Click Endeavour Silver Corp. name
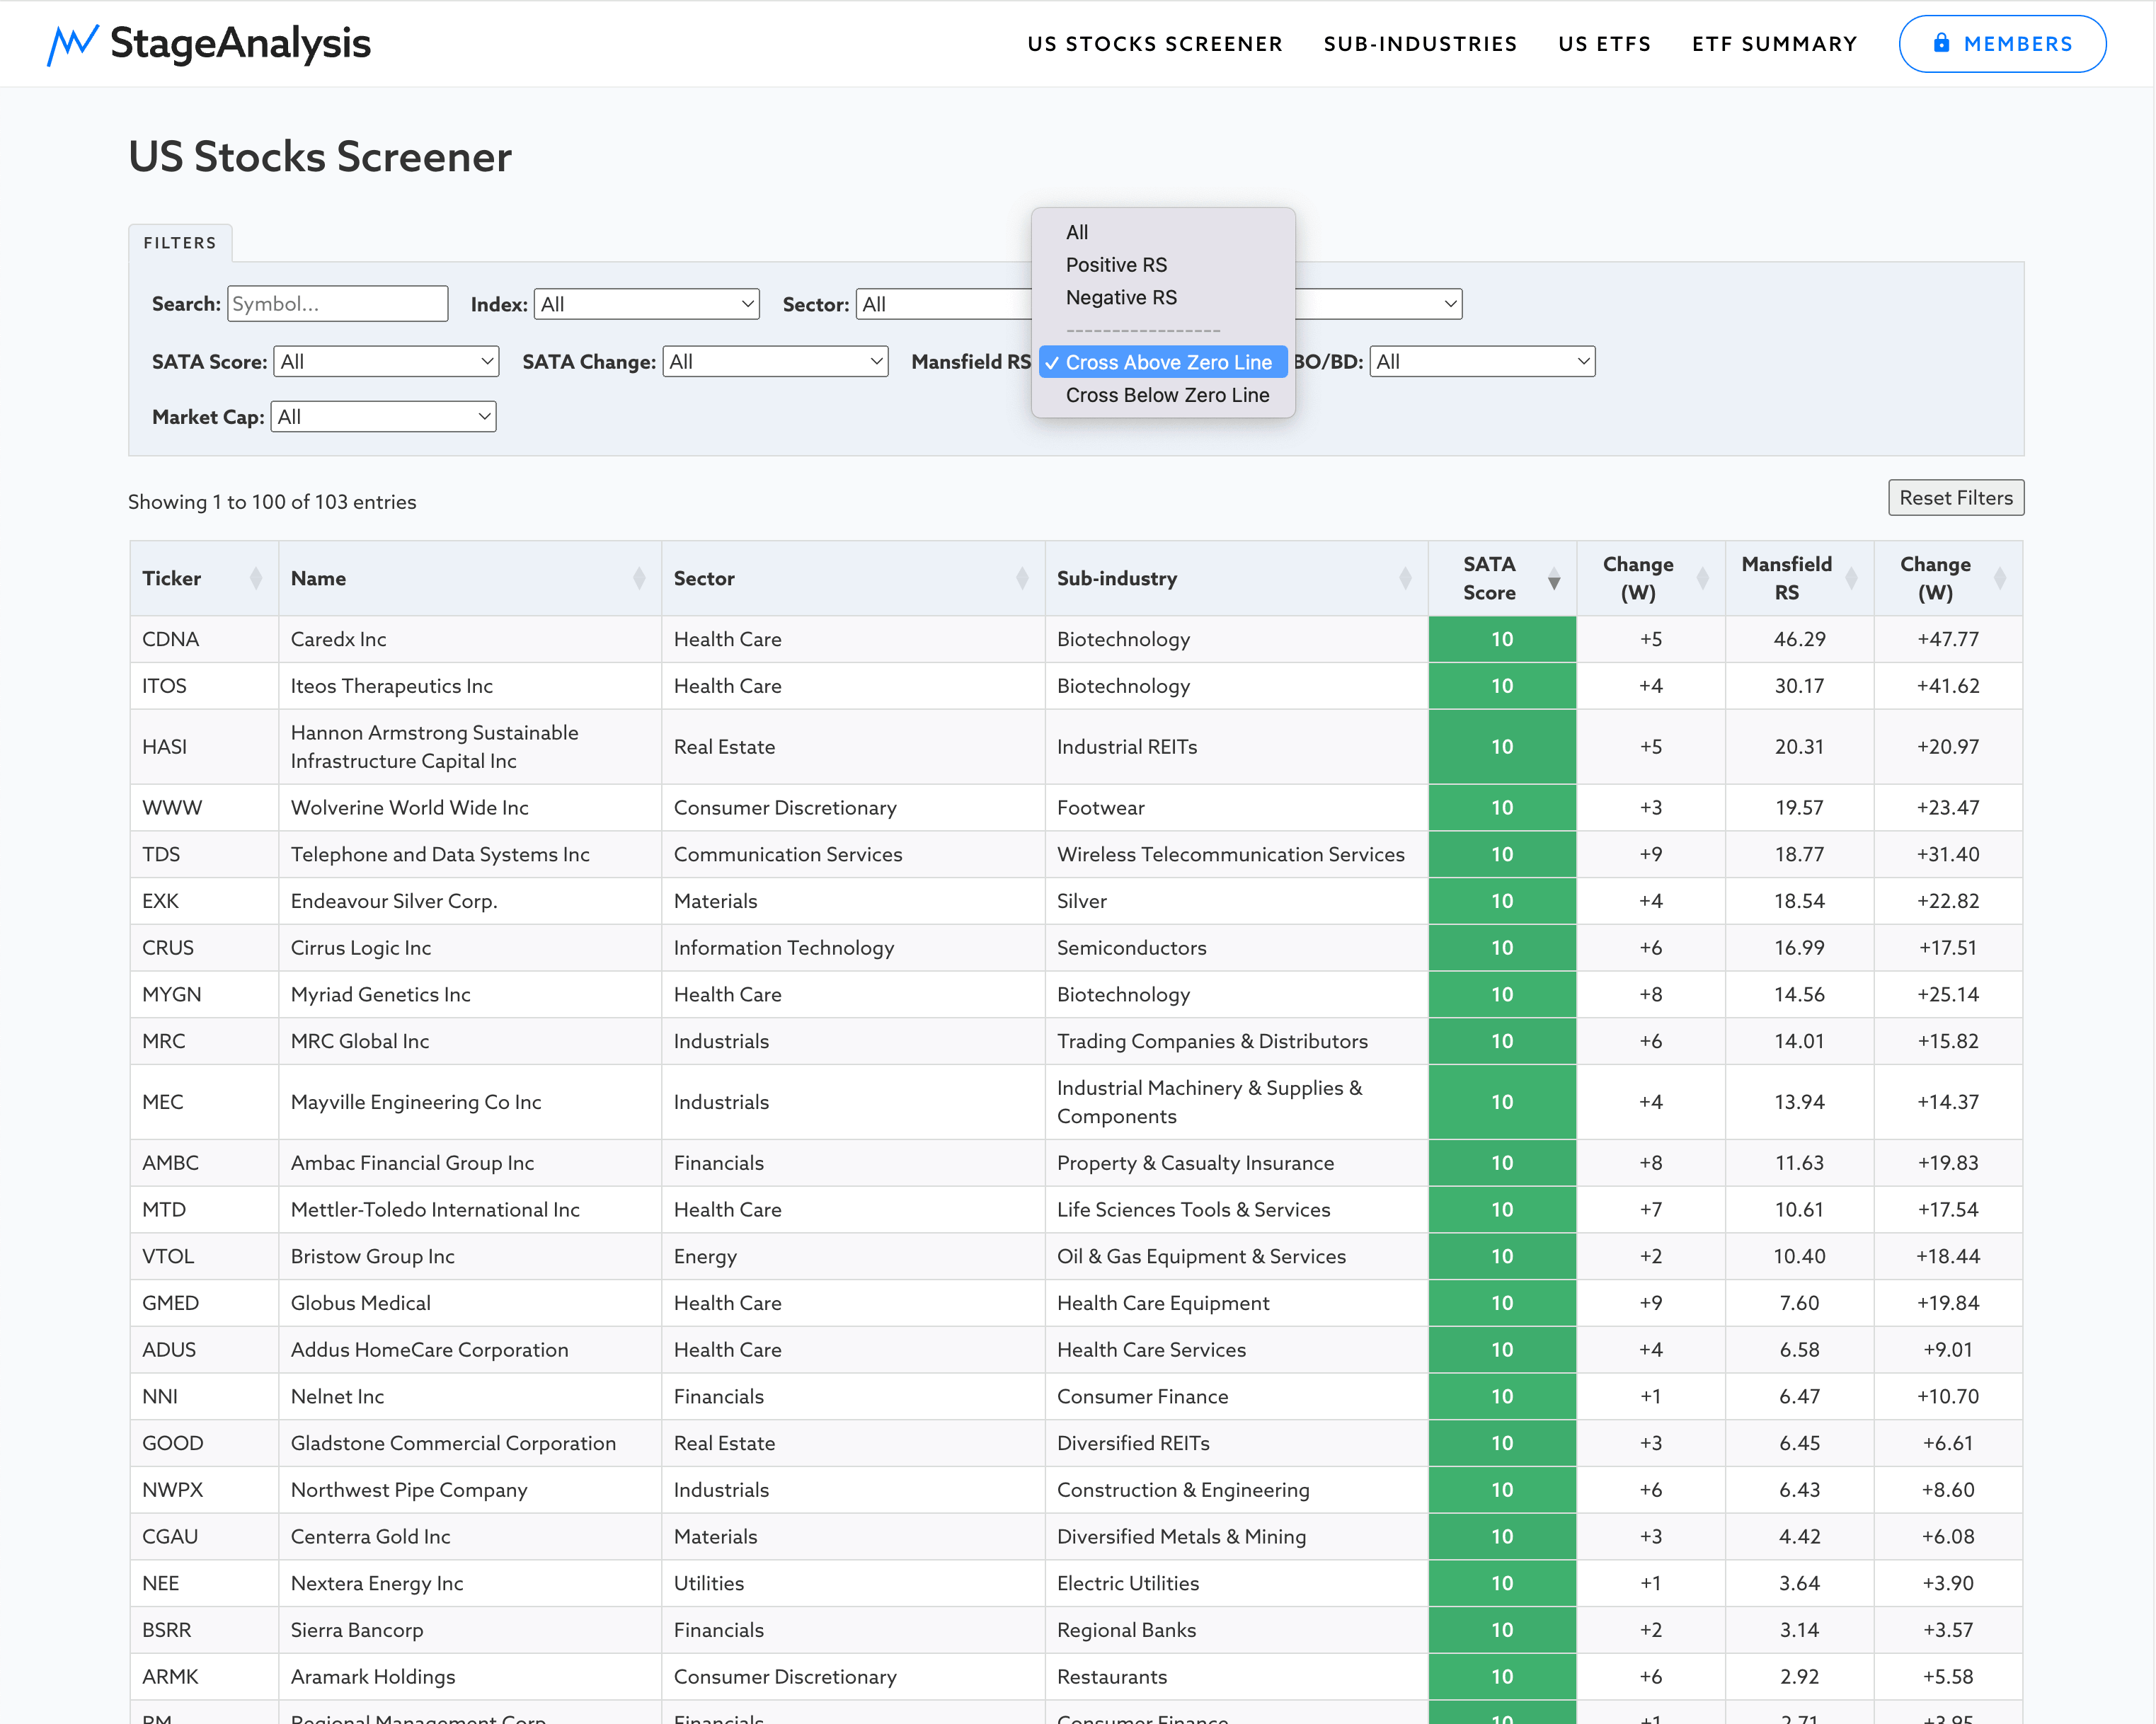Viewport: 2156px width, 1724px height. [x=394, y=901]
